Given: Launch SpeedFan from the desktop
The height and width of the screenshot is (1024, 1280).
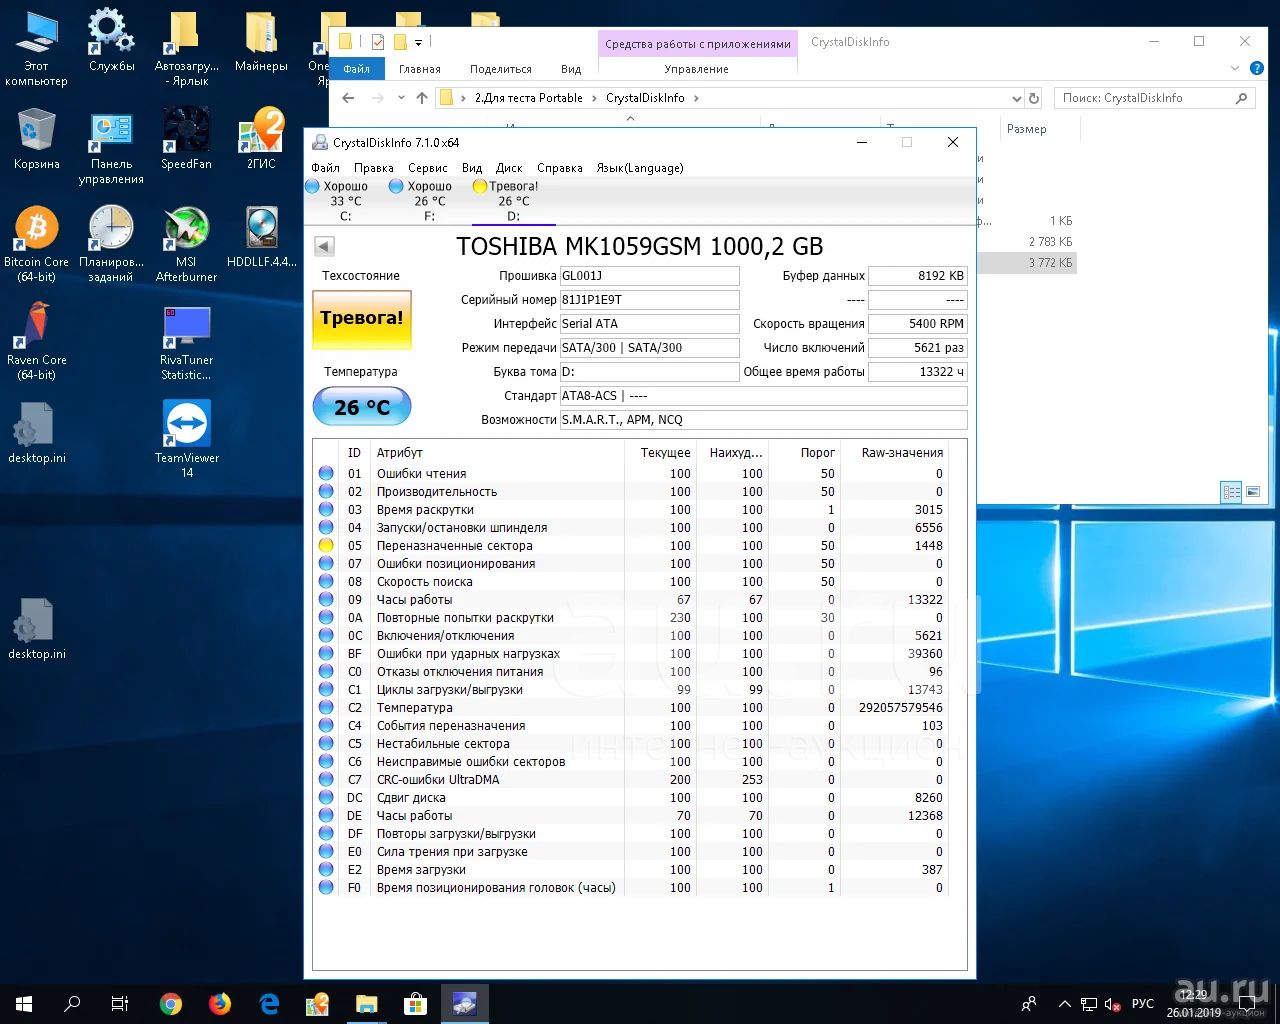Looking at the screenshot, I should [x=186, y=138].
